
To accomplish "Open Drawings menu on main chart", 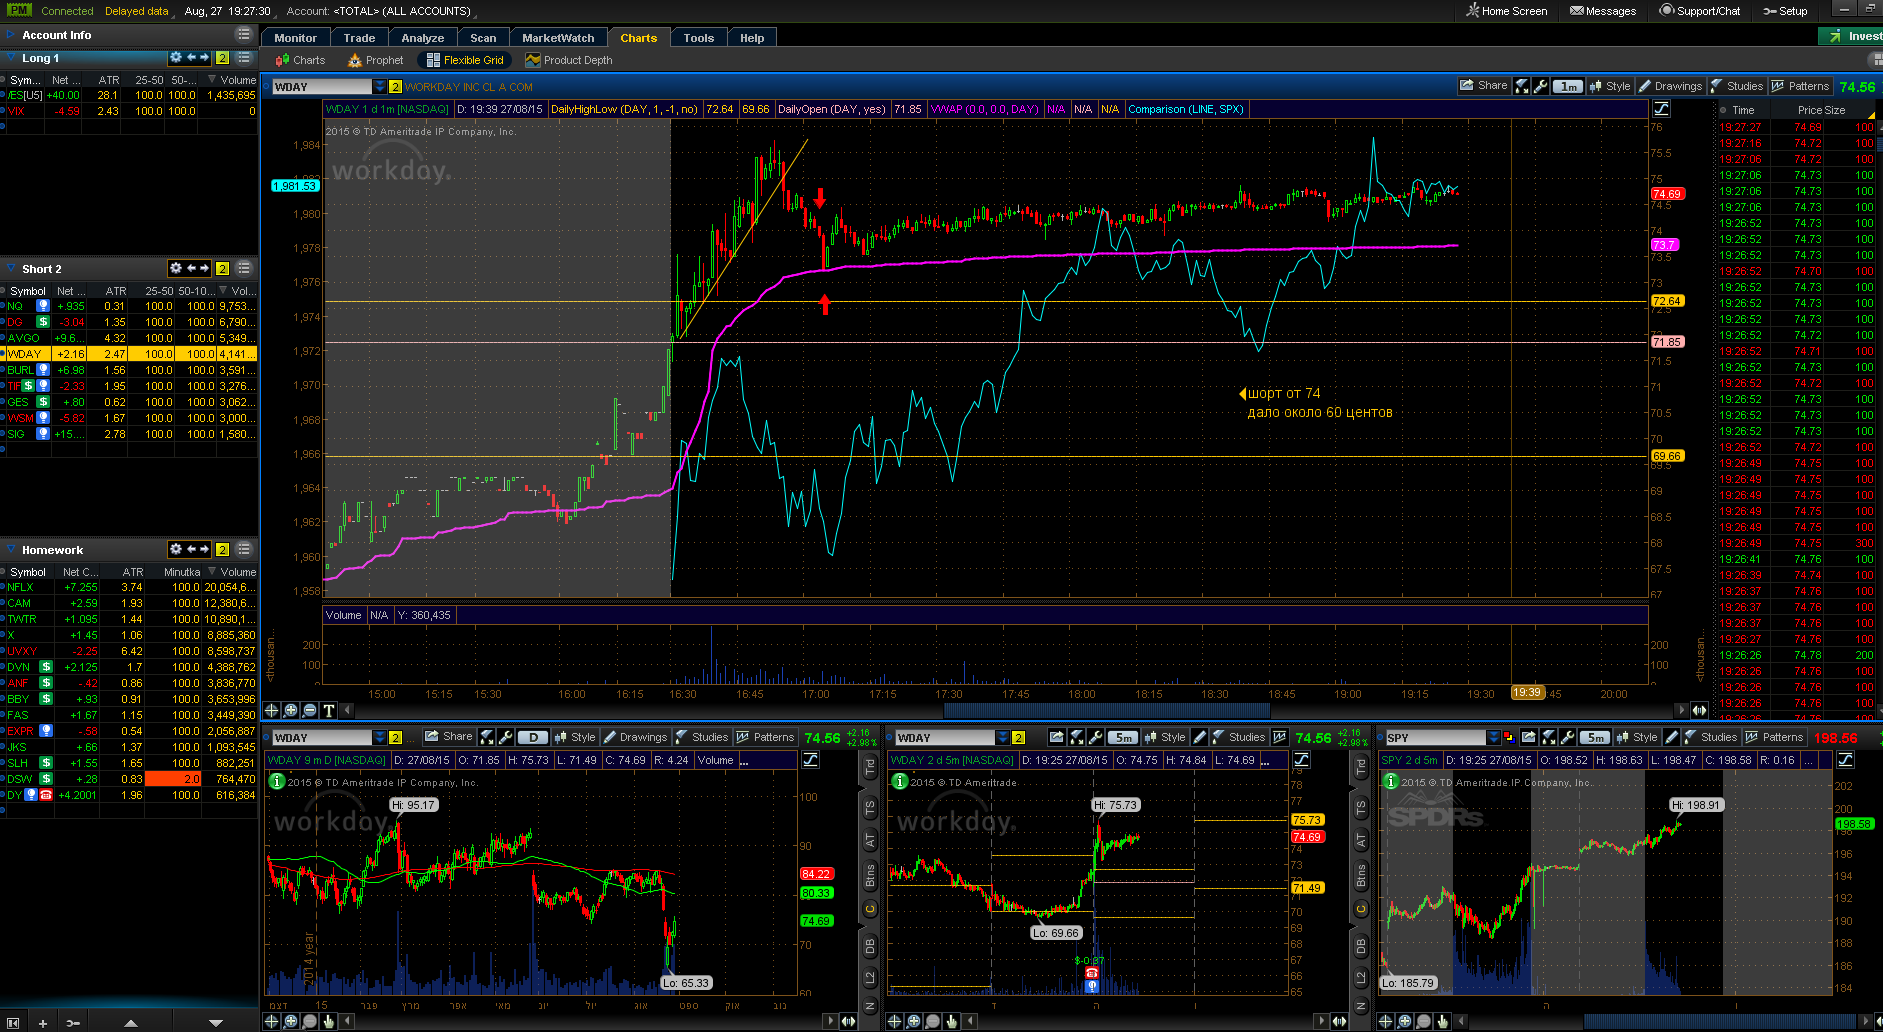I will (x=1670, y=86).
